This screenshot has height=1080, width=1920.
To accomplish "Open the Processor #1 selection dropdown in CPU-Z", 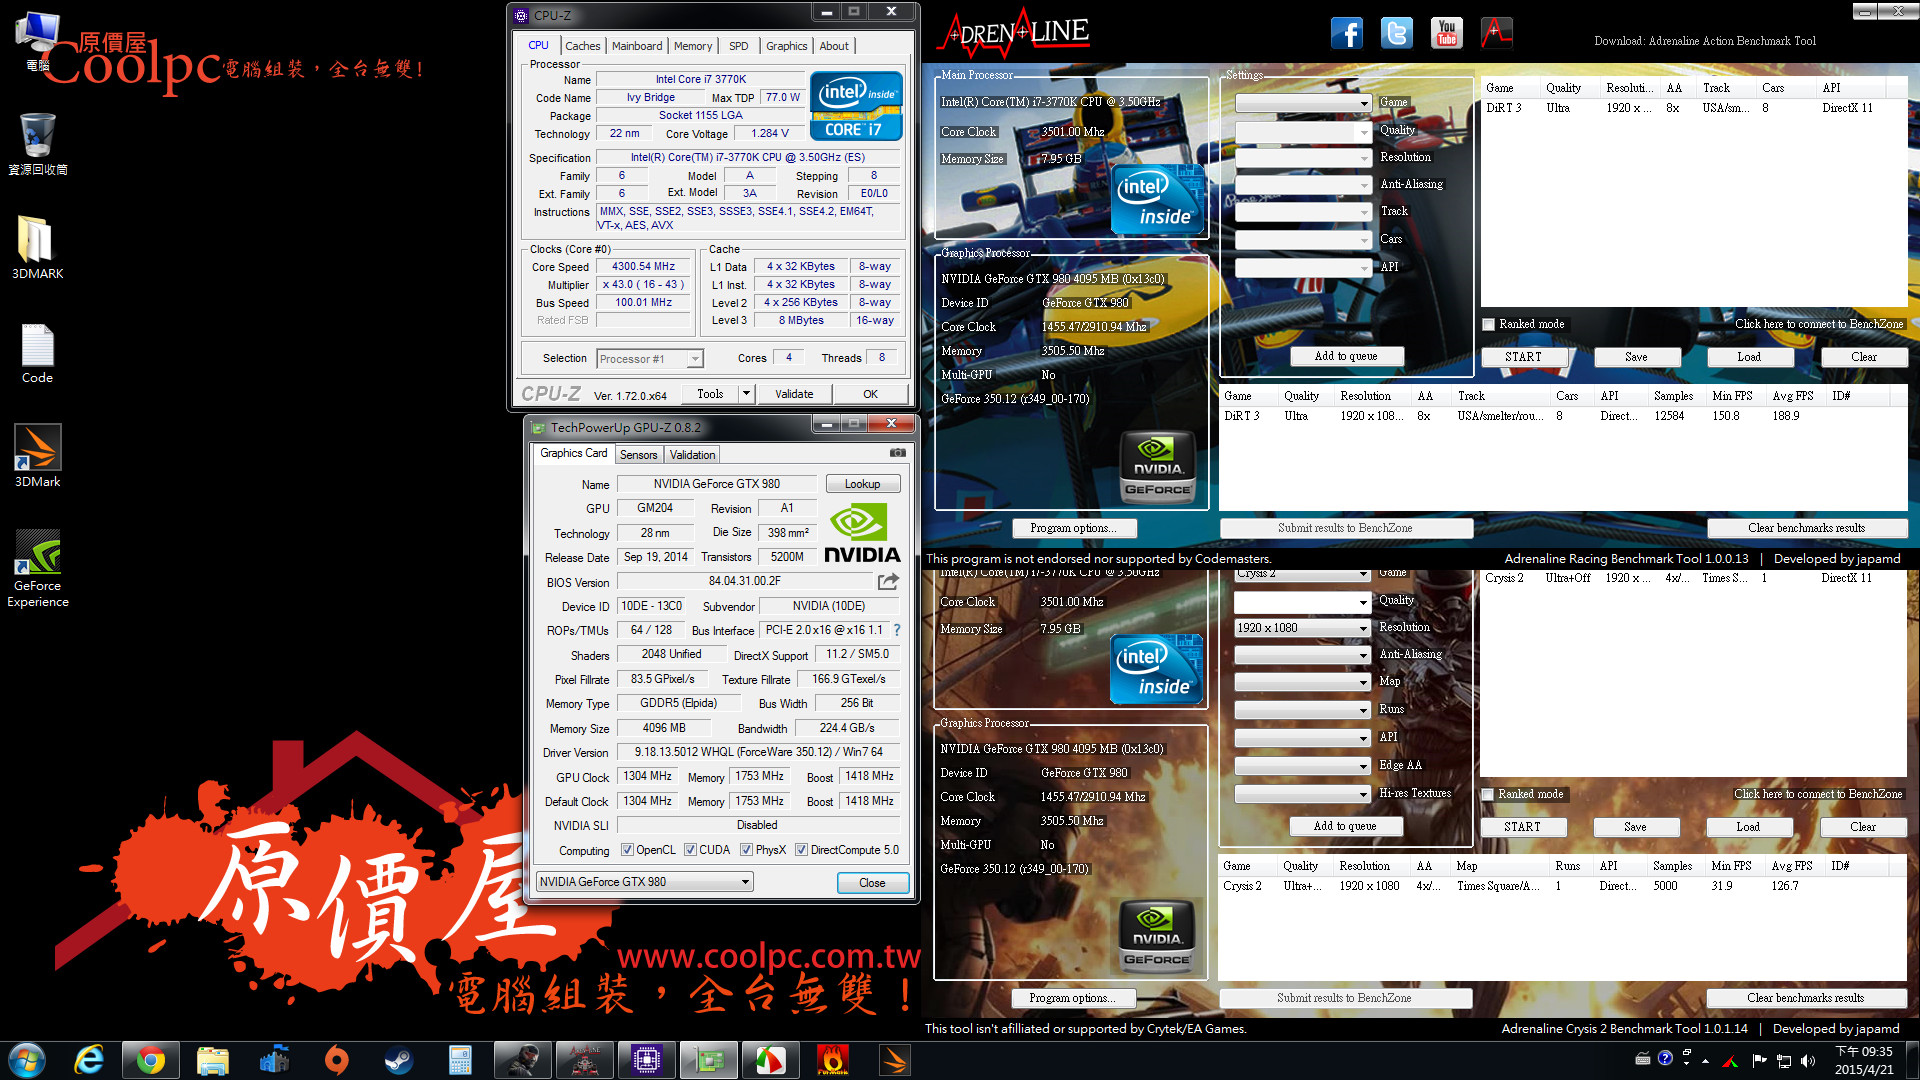I will (x=650, y=359).
